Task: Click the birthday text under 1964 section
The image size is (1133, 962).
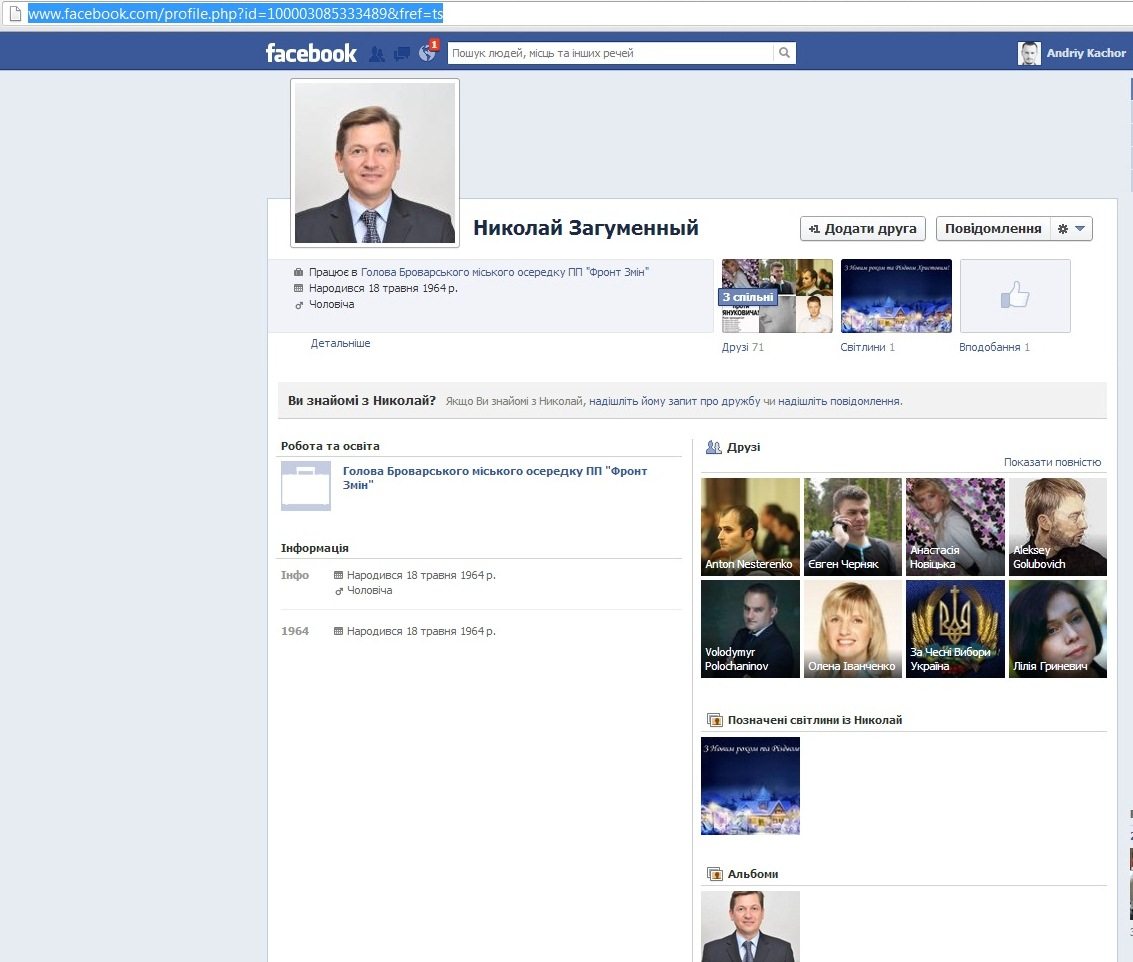Action: point(421,631)
